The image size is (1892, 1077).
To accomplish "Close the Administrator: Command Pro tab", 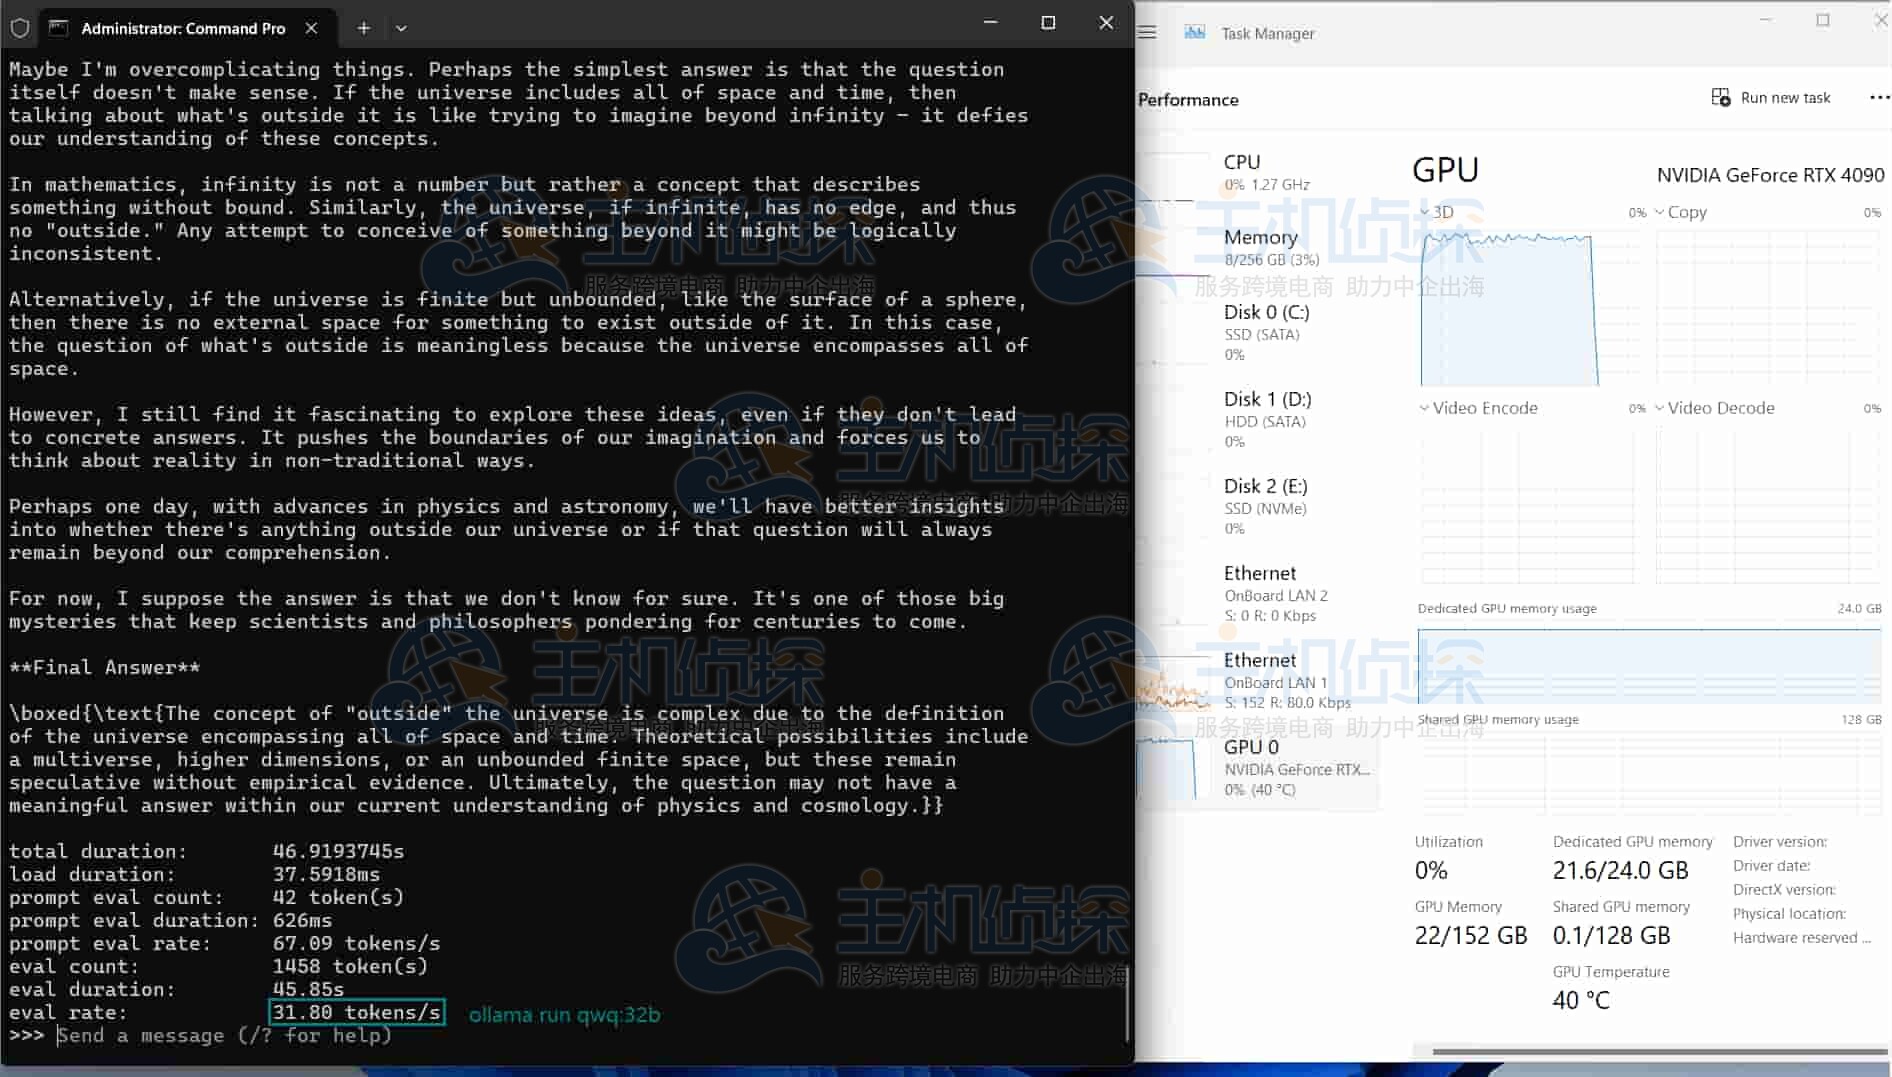I will (x=311, y=28).
